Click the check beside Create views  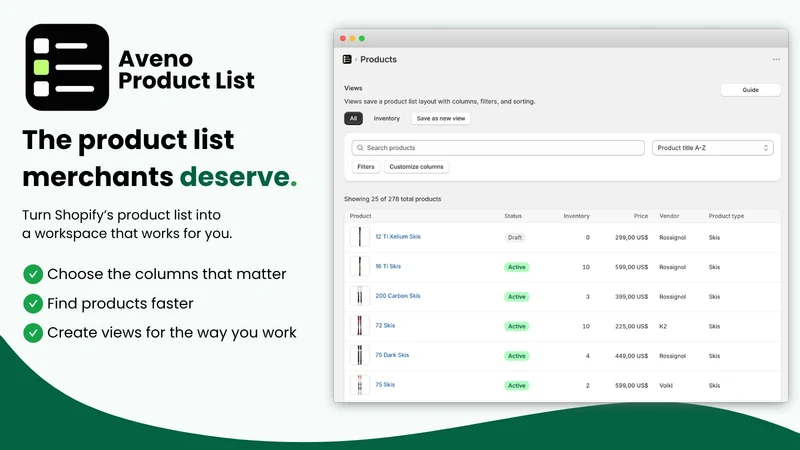[x=33, y=333]
